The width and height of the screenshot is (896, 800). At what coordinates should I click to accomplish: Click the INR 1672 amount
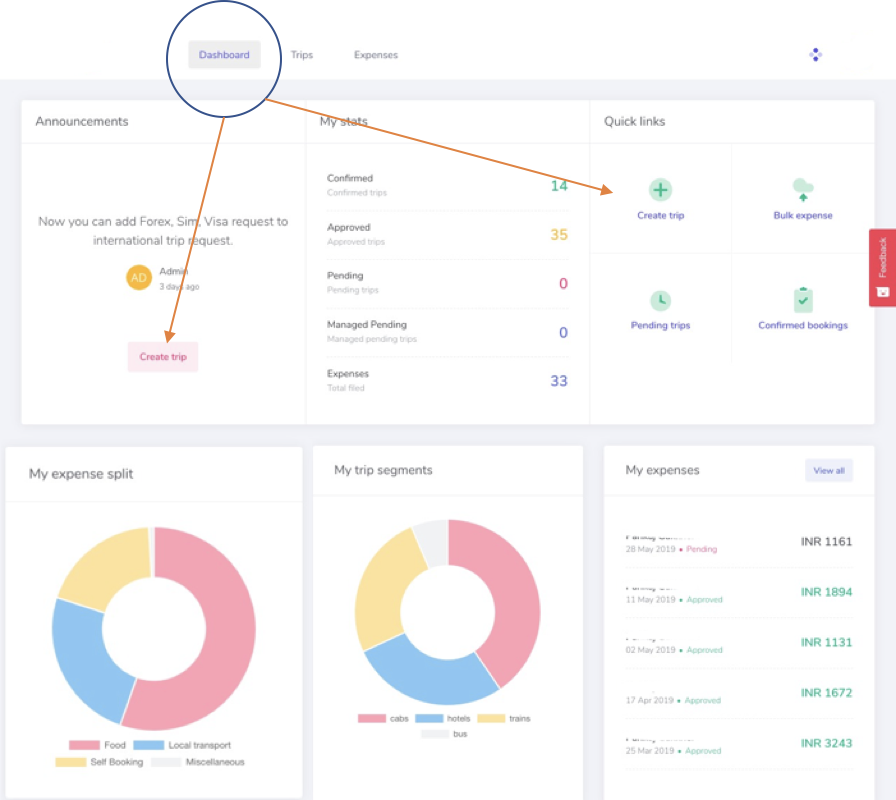click(826, 693)
